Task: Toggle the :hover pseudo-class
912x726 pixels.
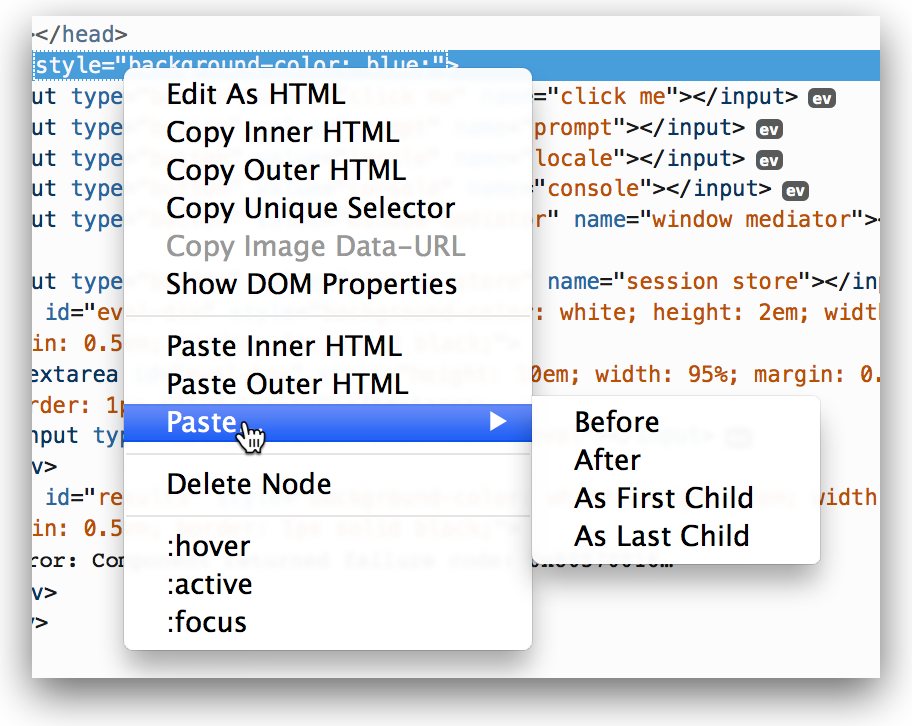Action: 209,546
